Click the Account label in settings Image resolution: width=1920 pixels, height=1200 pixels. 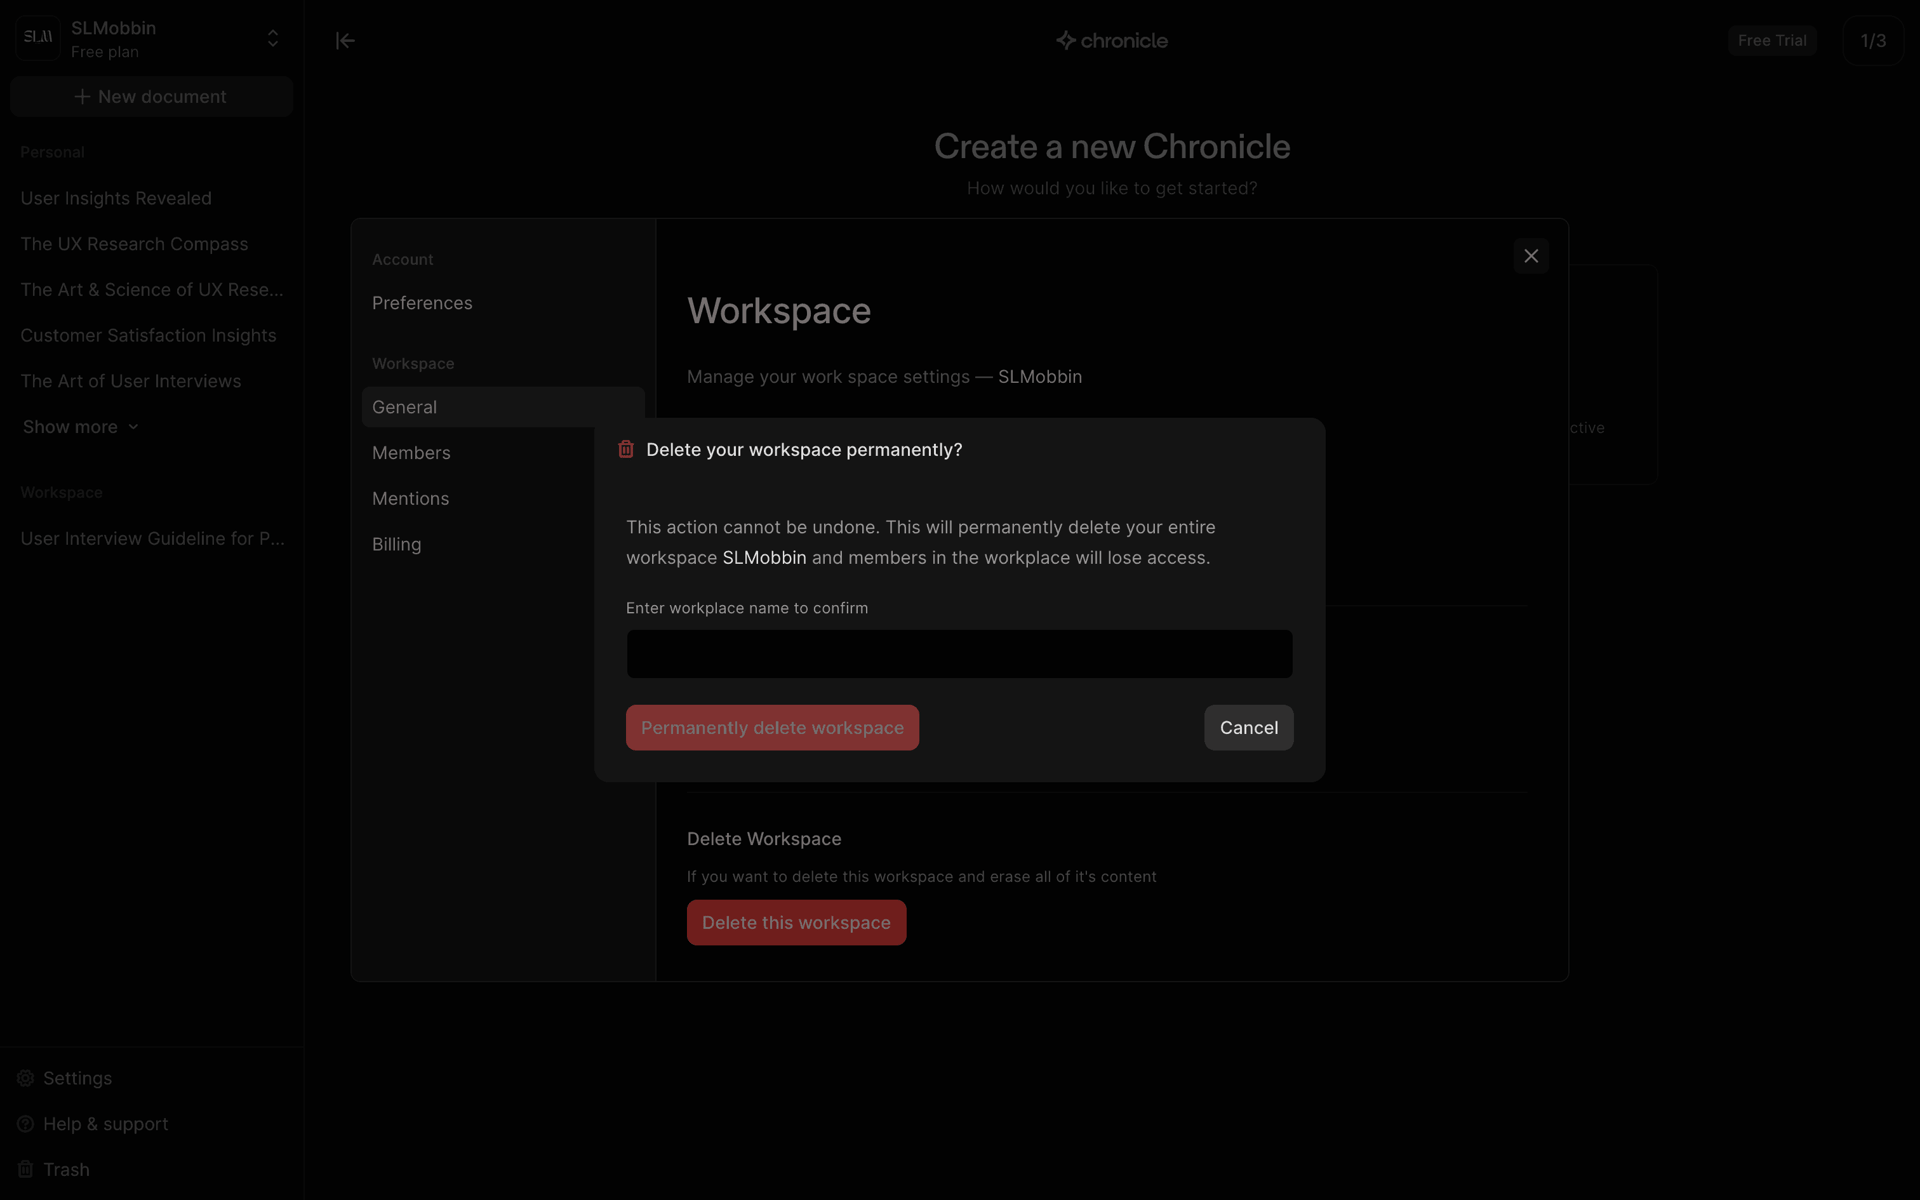(403, 259)
